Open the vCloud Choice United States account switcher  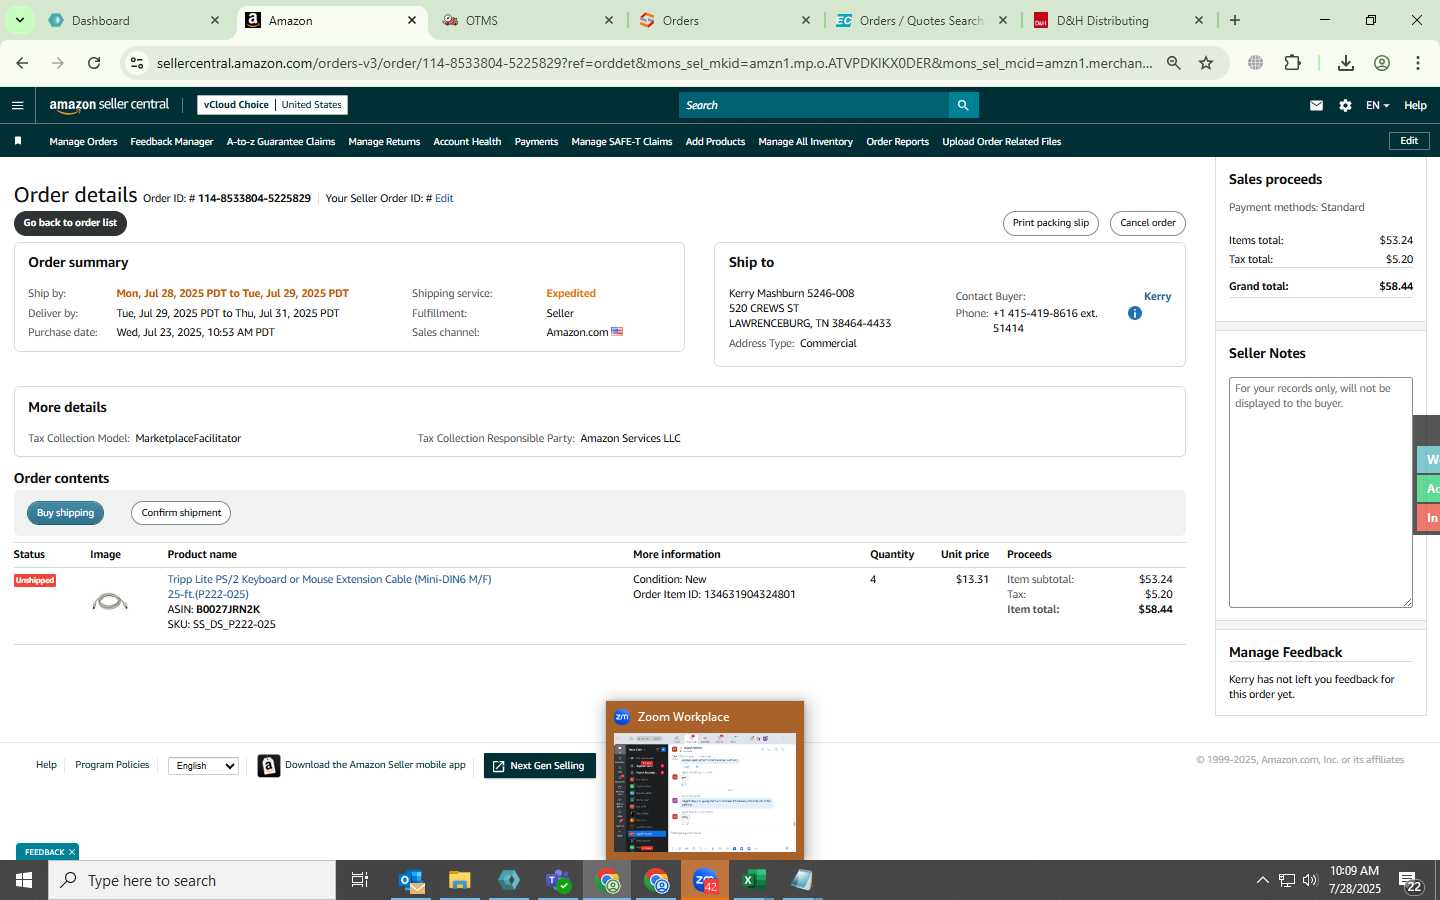point(272,104)
